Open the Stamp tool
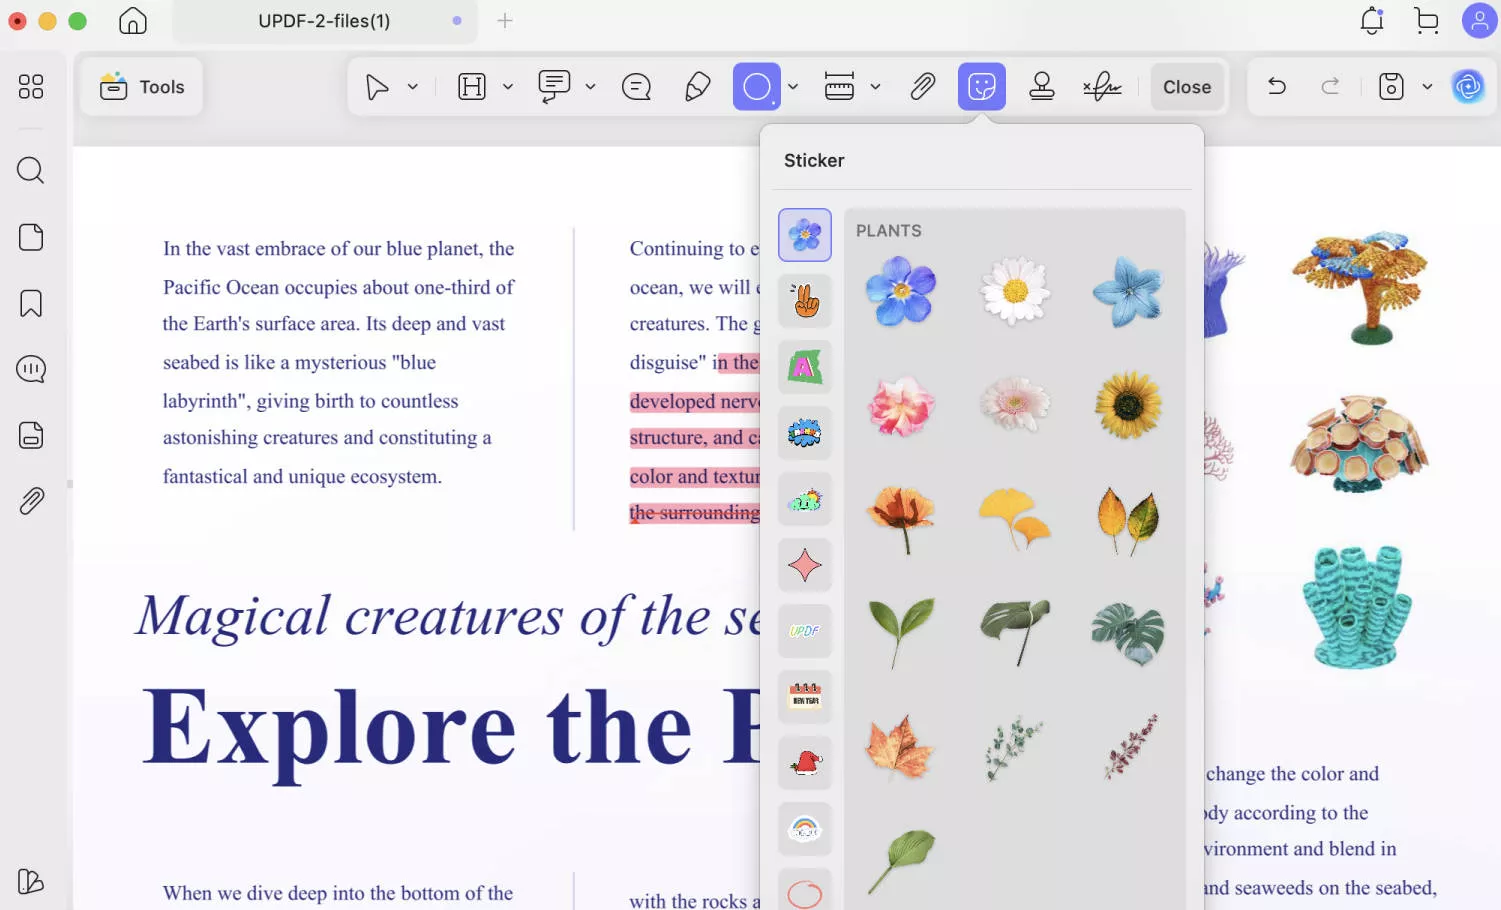Image resolution: width=1501 pixels, height=910 pixels. click(x=1041, y=86)
